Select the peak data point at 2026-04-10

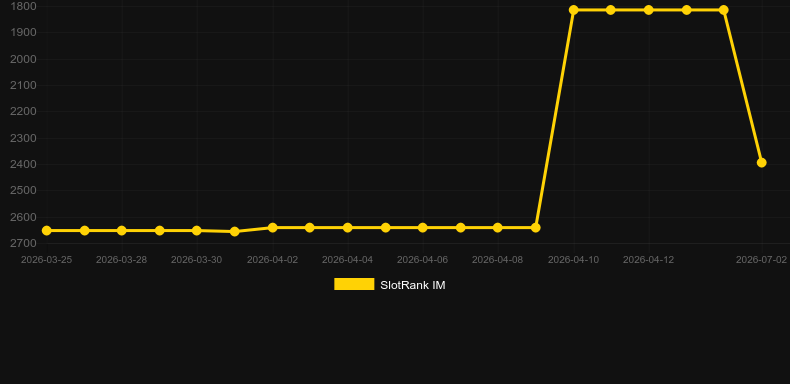coord(573,10)
